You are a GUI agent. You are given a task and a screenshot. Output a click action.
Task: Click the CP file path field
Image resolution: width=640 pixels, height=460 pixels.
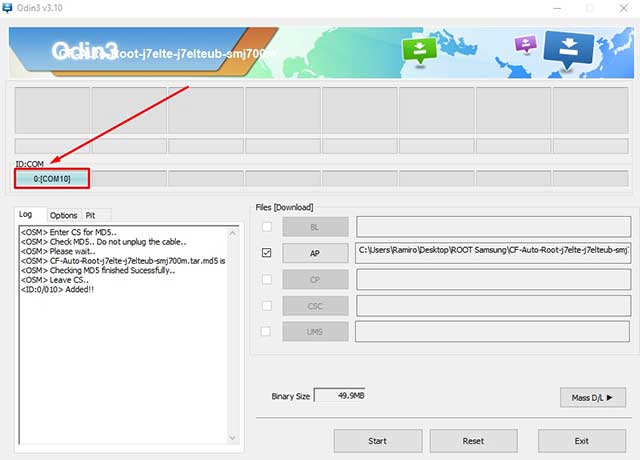pyautogui.click(x=493, y=279)
